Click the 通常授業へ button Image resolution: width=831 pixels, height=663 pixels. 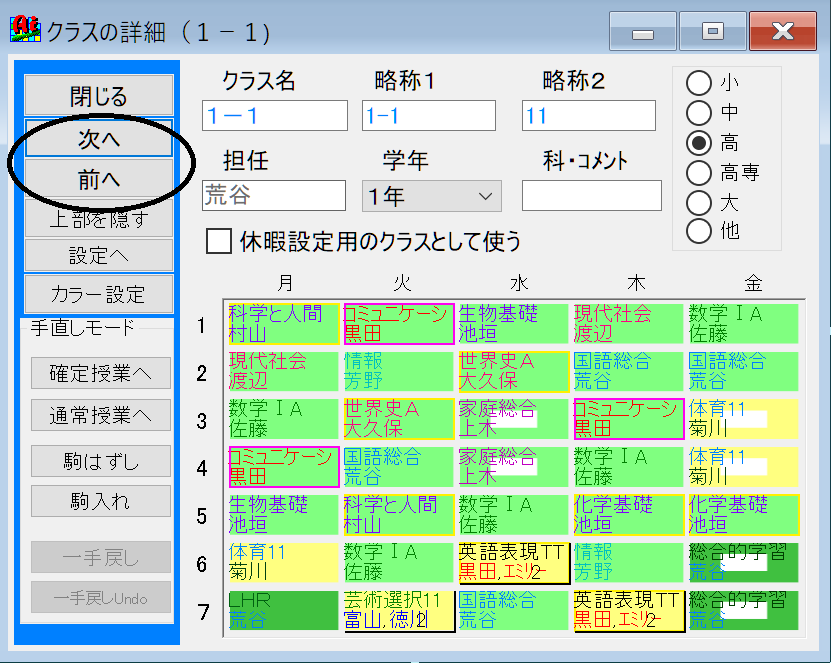(101, 415)
